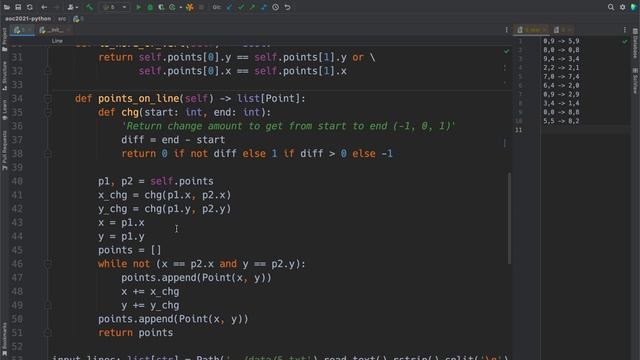
Task: Click empty line 11 in right data pane
Action: click(x=585, y=130)
